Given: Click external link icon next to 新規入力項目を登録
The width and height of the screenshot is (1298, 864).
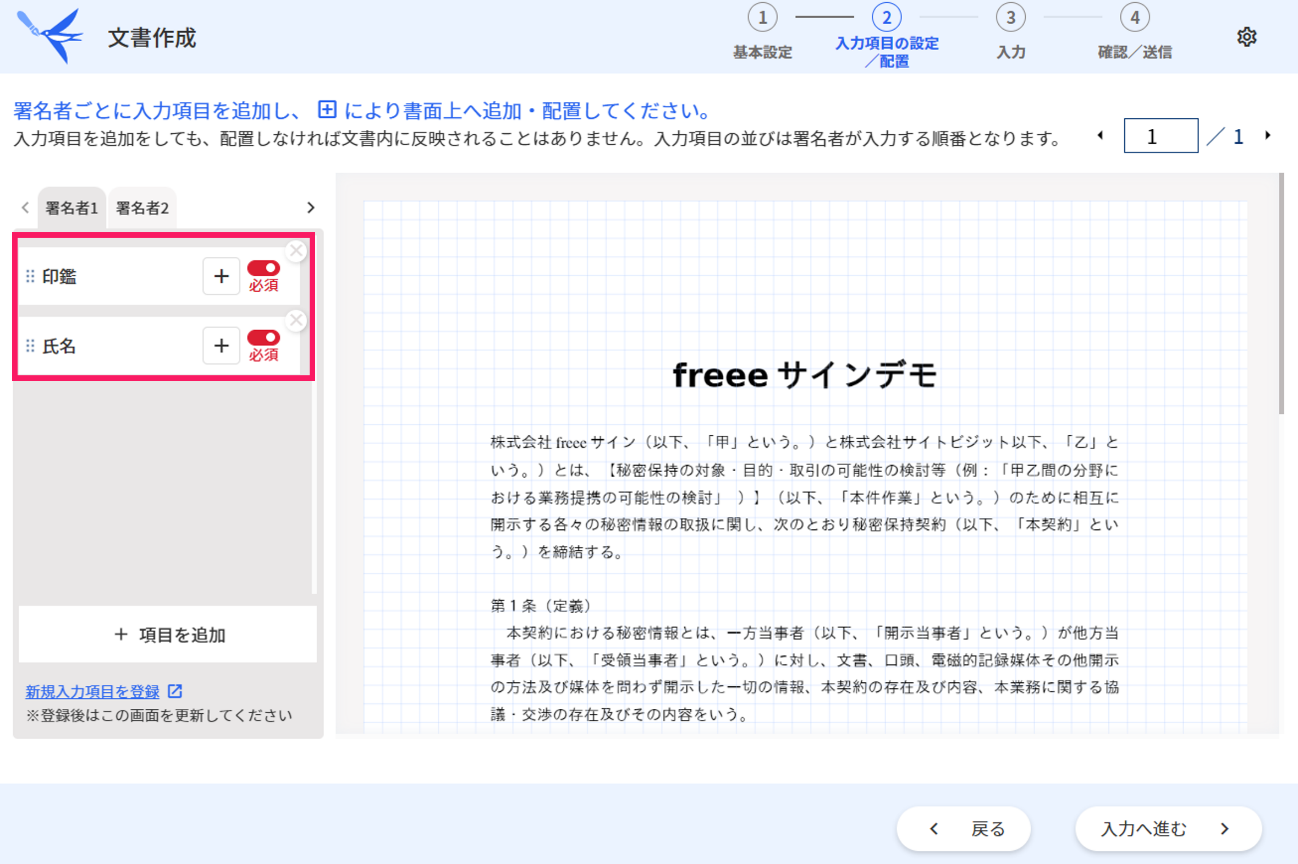Looking at the screenshot, I should click(x=175, y=691).
